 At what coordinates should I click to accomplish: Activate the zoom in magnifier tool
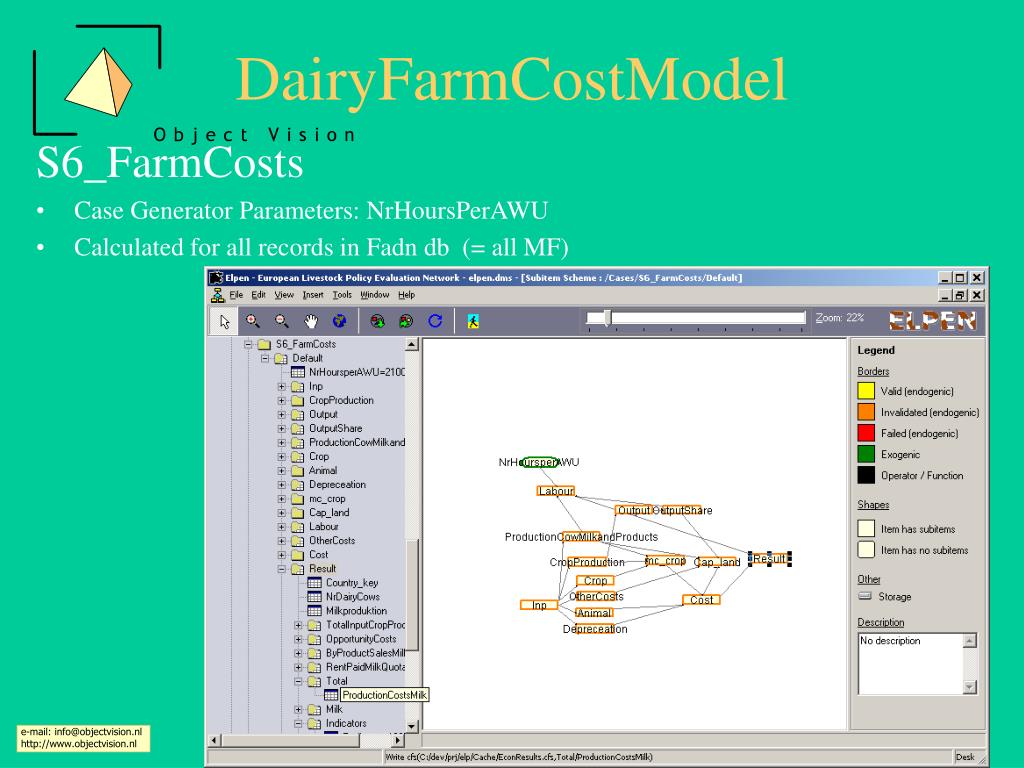253,321
